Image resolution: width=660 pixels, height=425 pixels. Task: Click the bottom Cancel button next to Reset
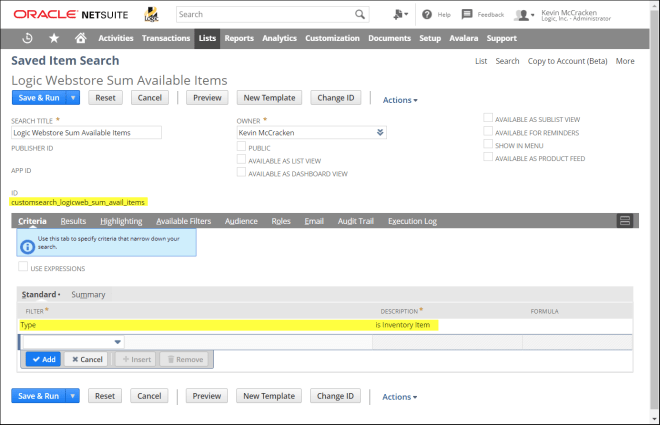click(149, 396)
